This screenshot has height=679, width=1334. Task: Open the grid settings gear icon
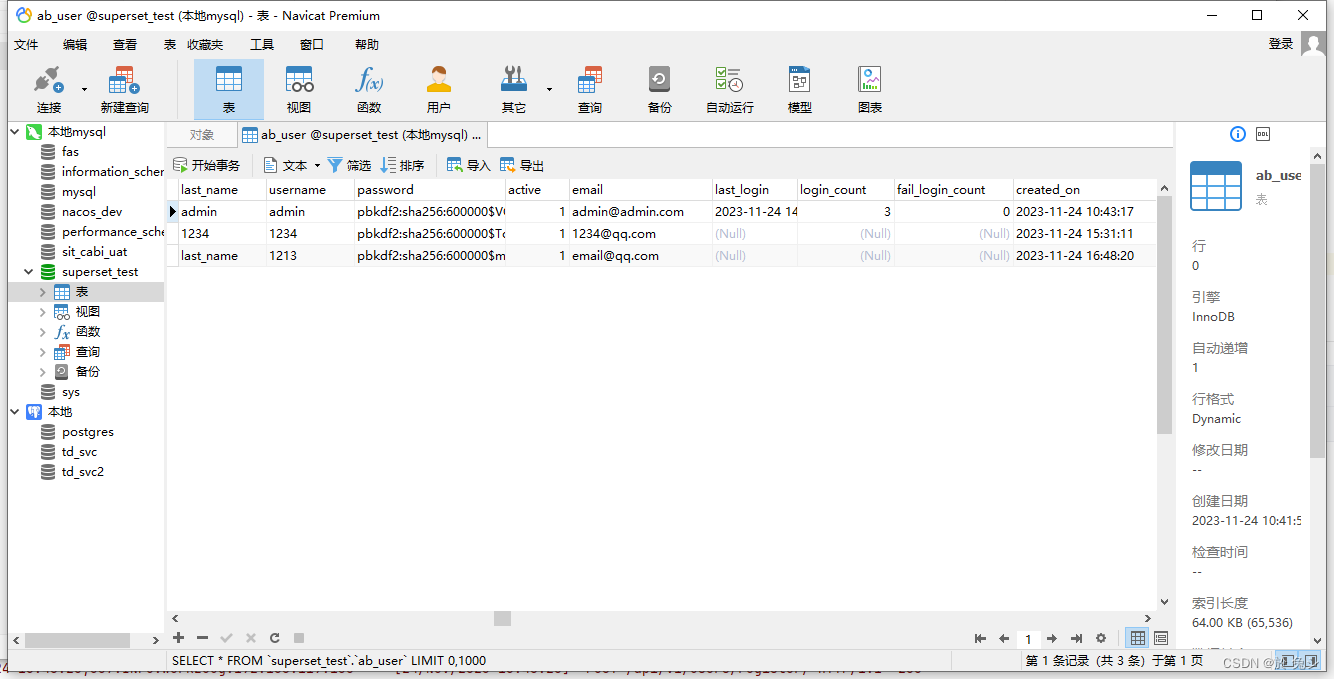[1101, 638]
